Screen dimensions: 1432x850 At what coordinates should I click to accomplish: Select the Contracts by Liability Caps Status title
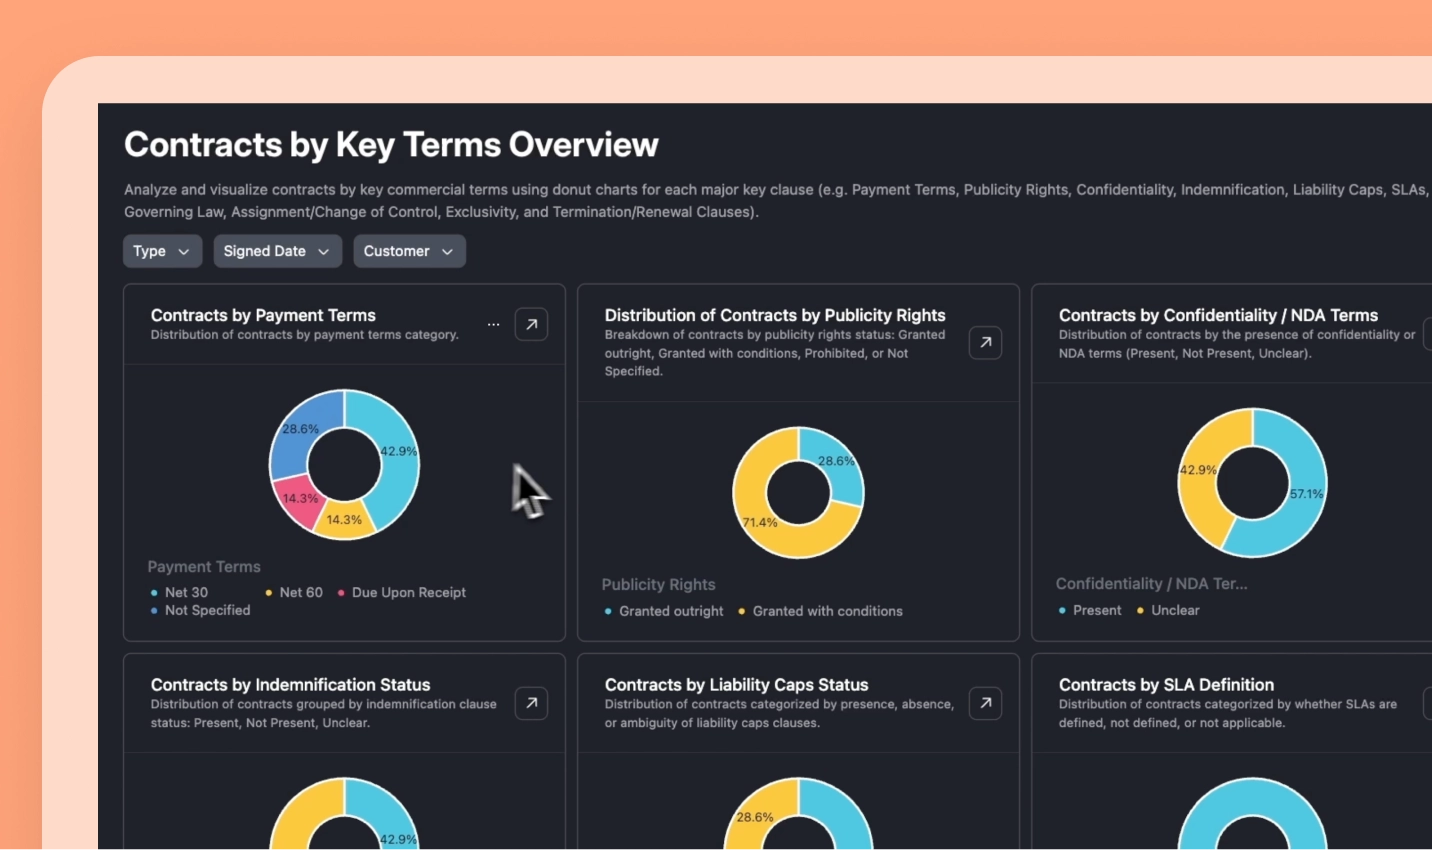[737, 684]
